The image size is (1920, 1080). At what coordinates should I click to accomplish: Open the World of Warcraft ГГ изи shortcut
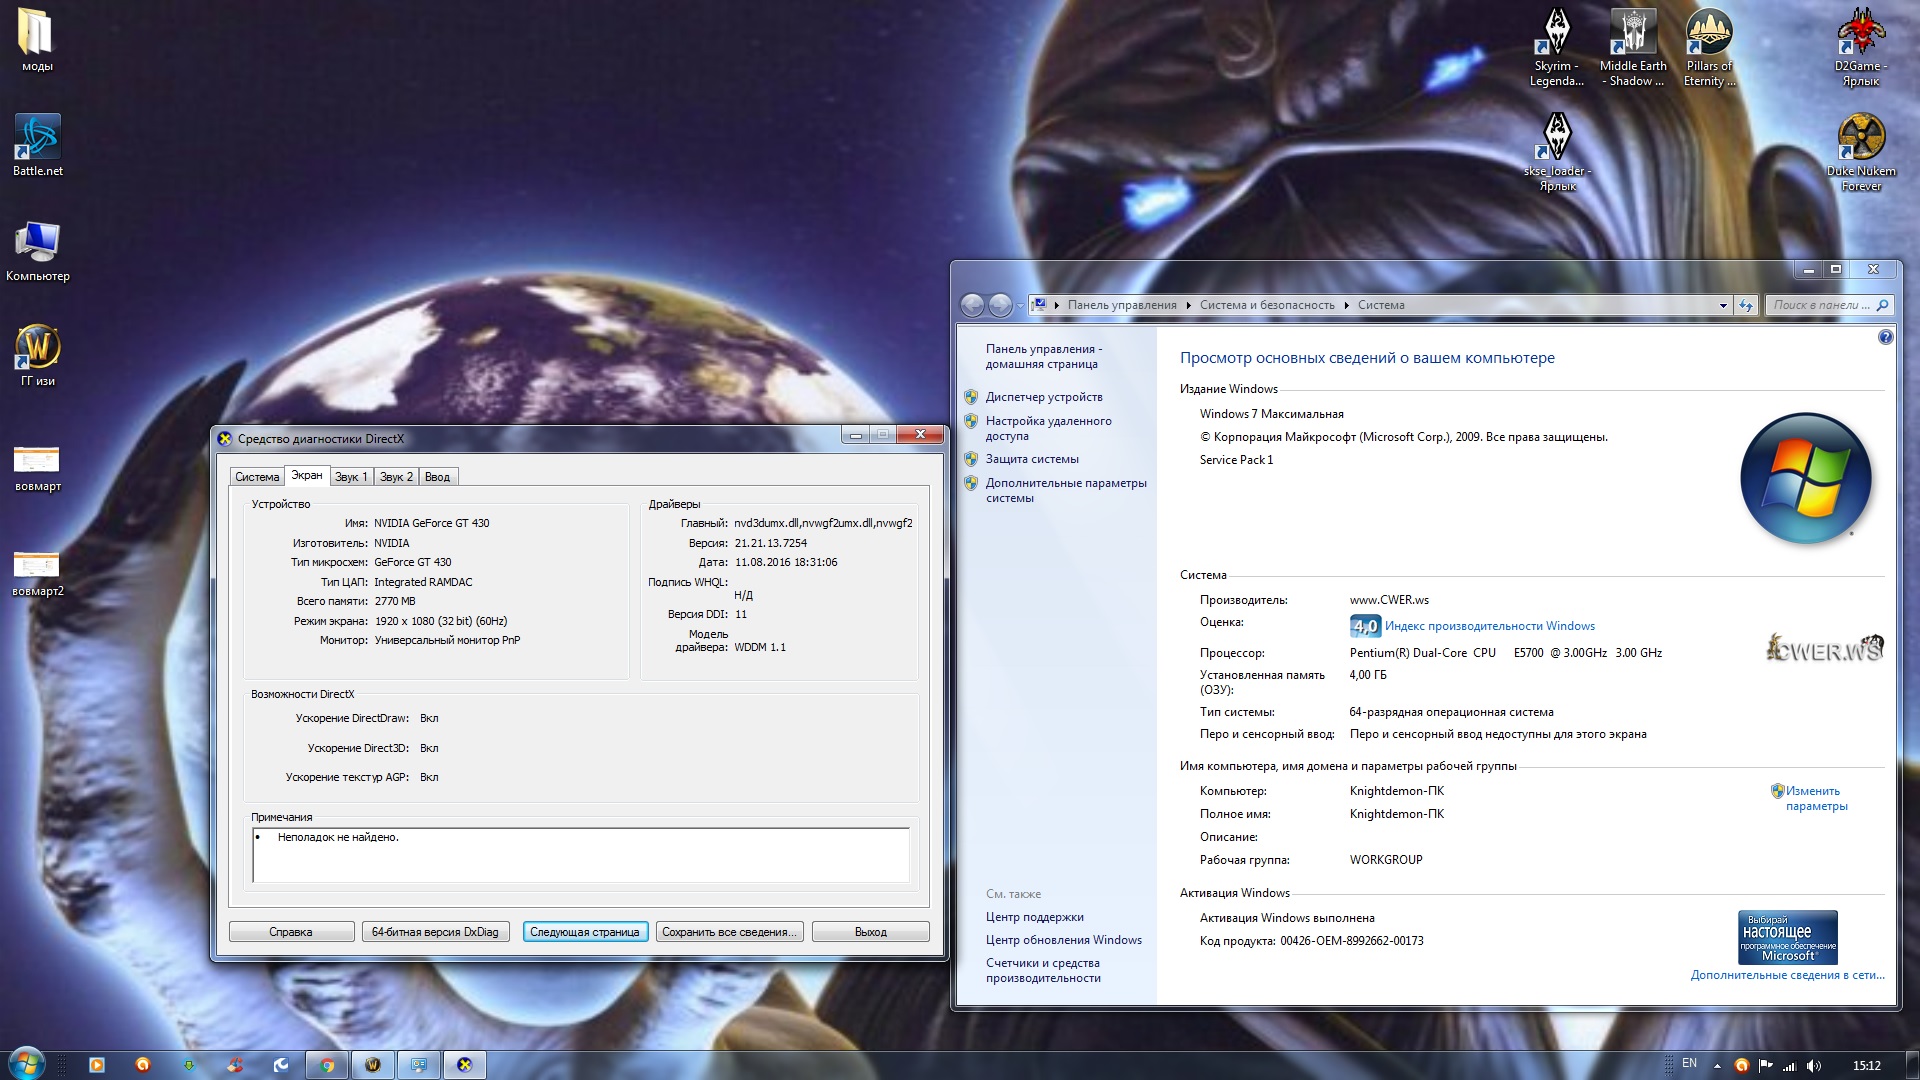pos(37,355)
